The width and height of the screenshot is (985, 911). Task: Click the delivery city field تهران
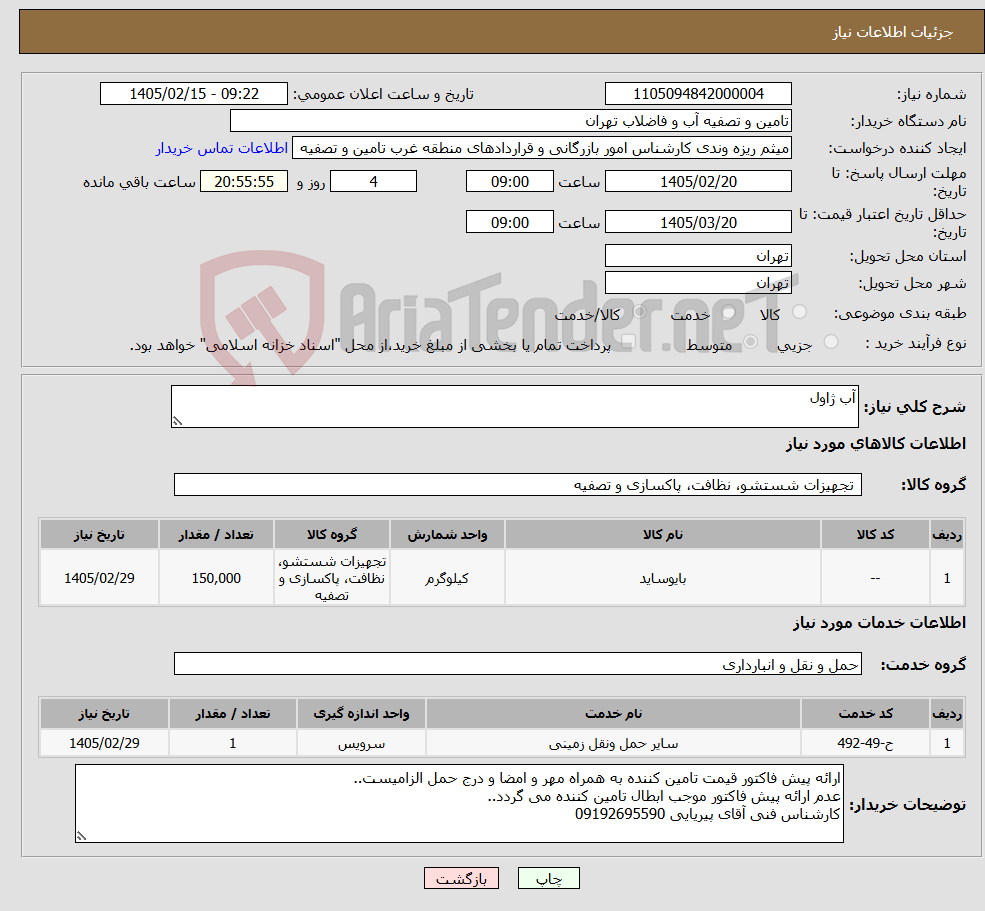(698, 283)
